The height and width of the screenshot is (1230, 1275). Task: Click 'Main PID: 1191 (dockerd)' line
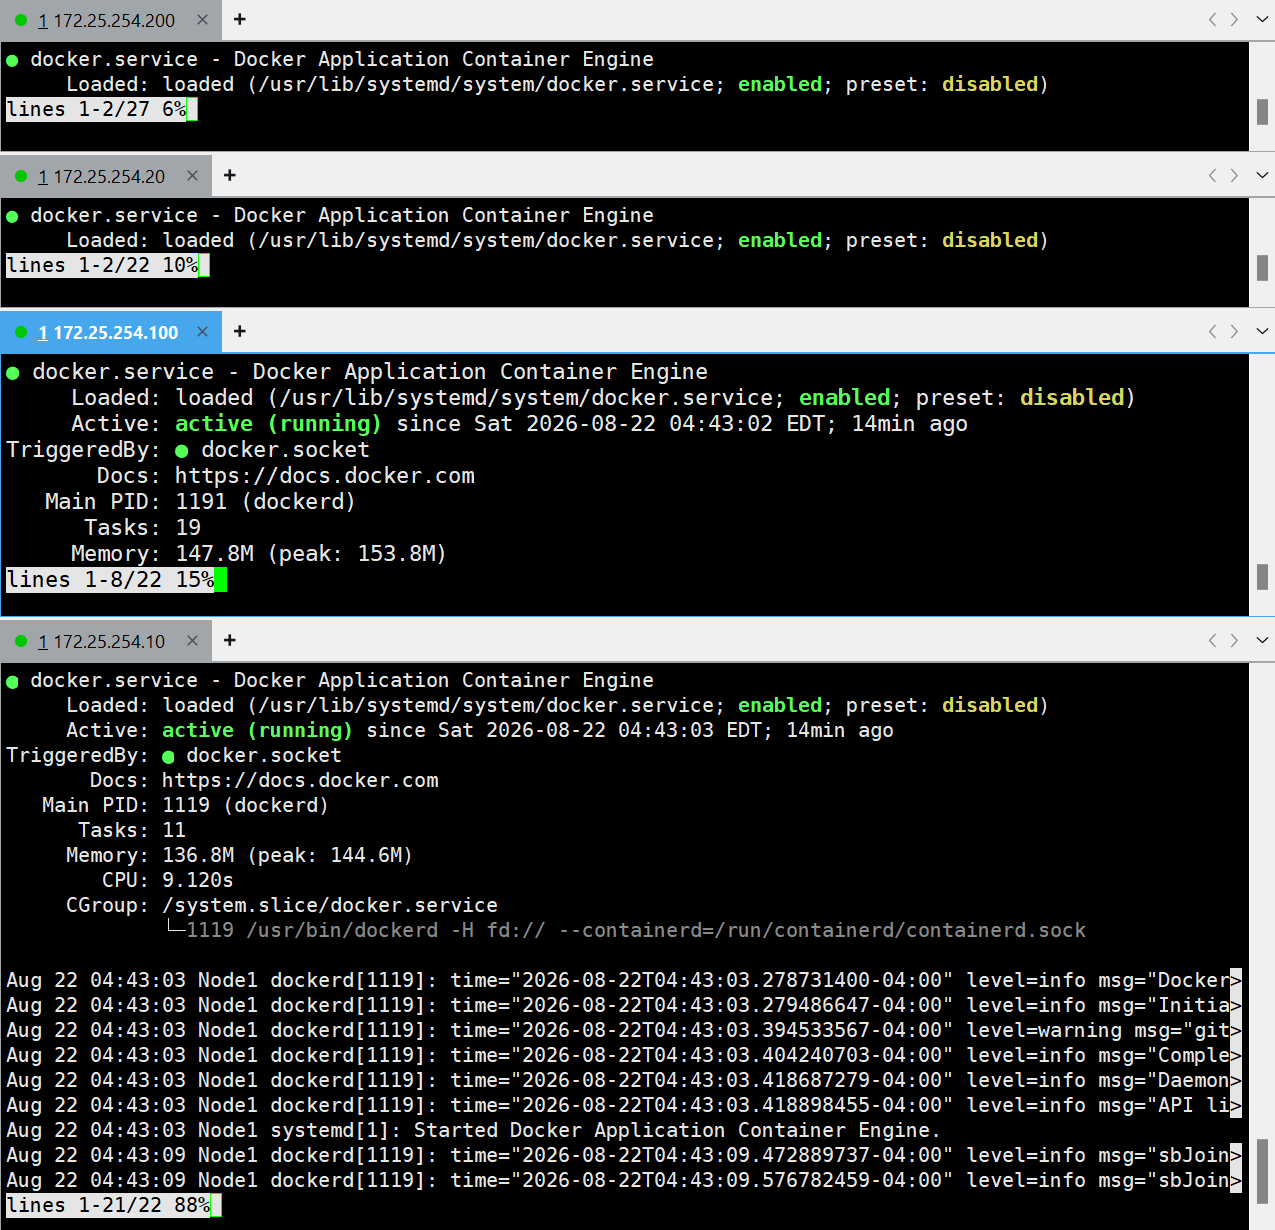[x=200, y=502]
